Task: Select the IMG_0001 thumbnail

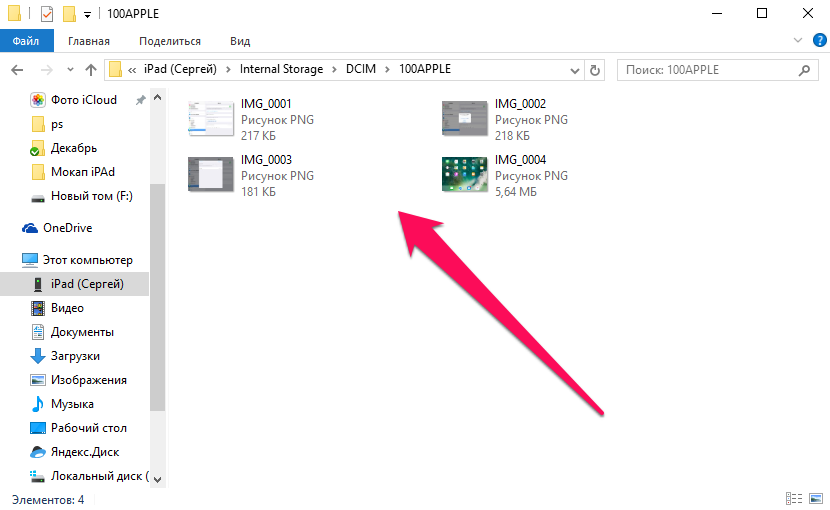Action: (x=211, y=119)
